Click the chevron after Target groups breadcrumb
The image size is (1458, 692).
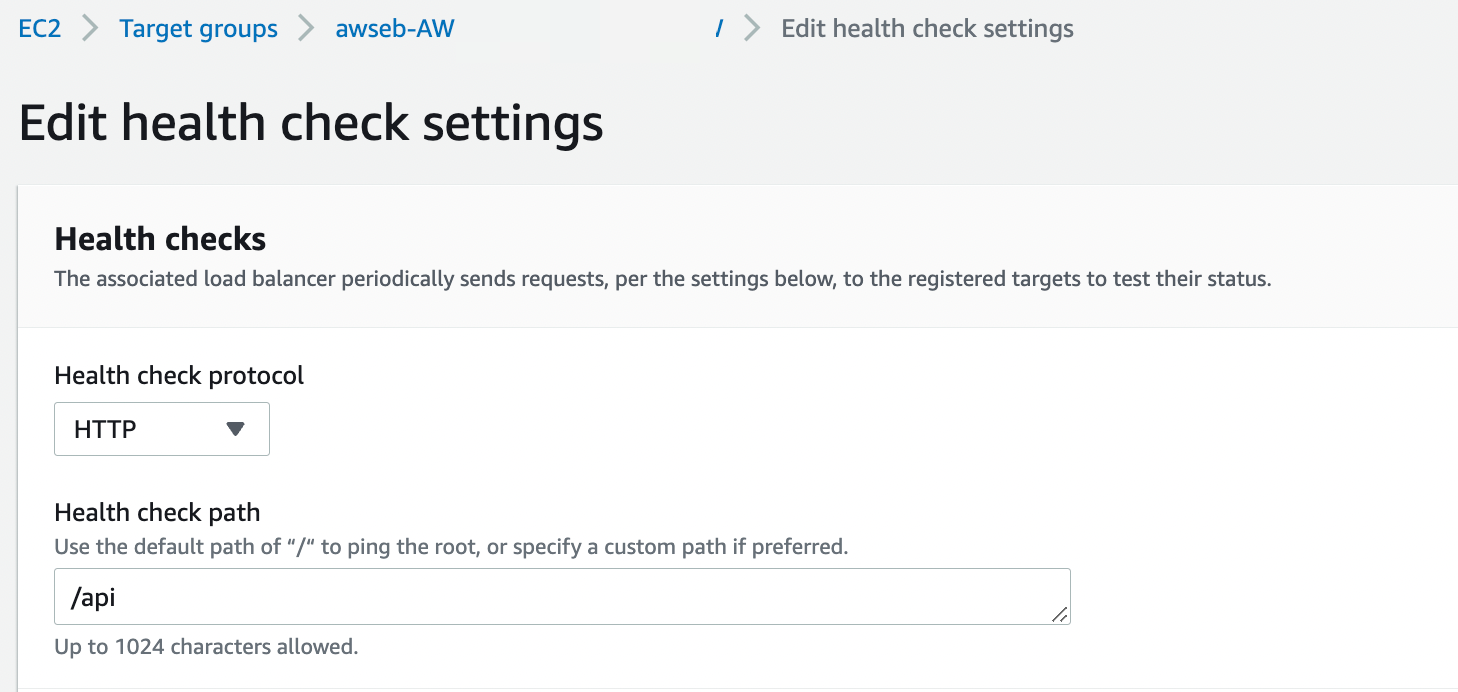pyautogui.click(x=306, y=29)
